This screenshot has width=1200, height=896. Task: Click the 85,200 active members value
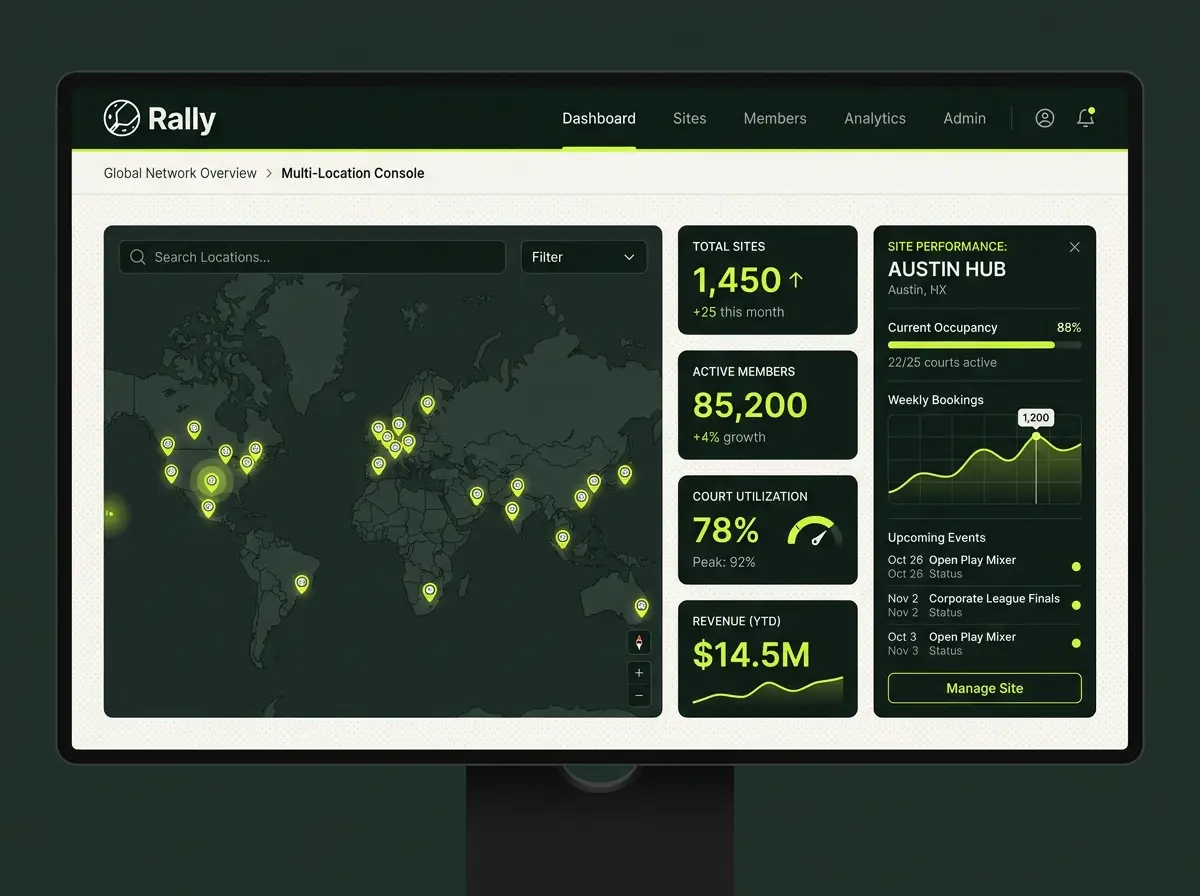click(x=750, y=405)
